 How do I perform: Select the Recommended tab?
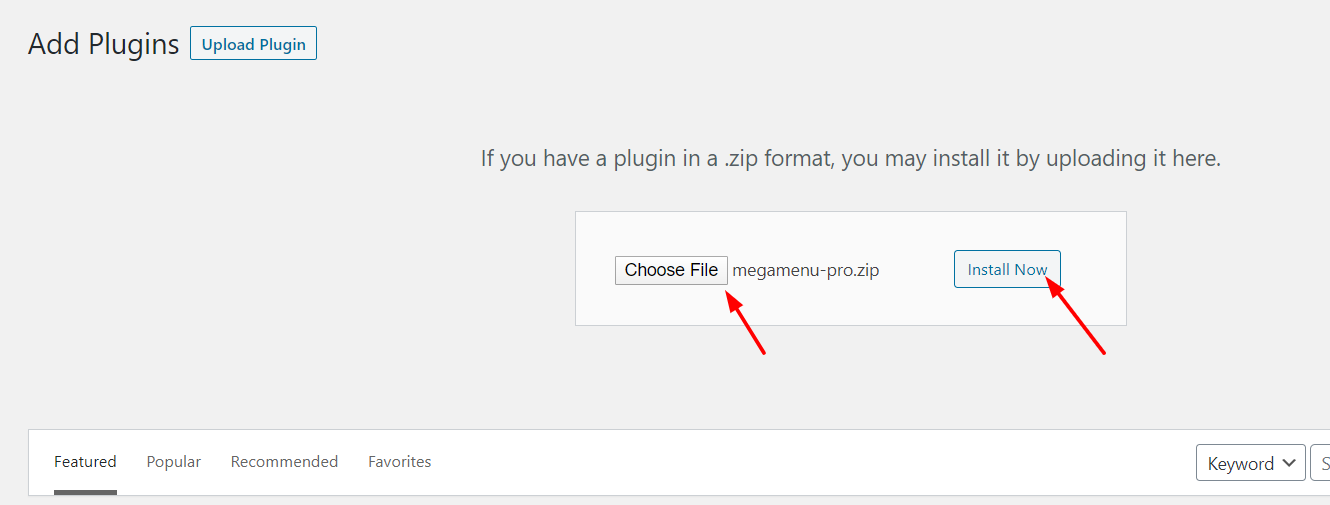(x=284, y=461)
